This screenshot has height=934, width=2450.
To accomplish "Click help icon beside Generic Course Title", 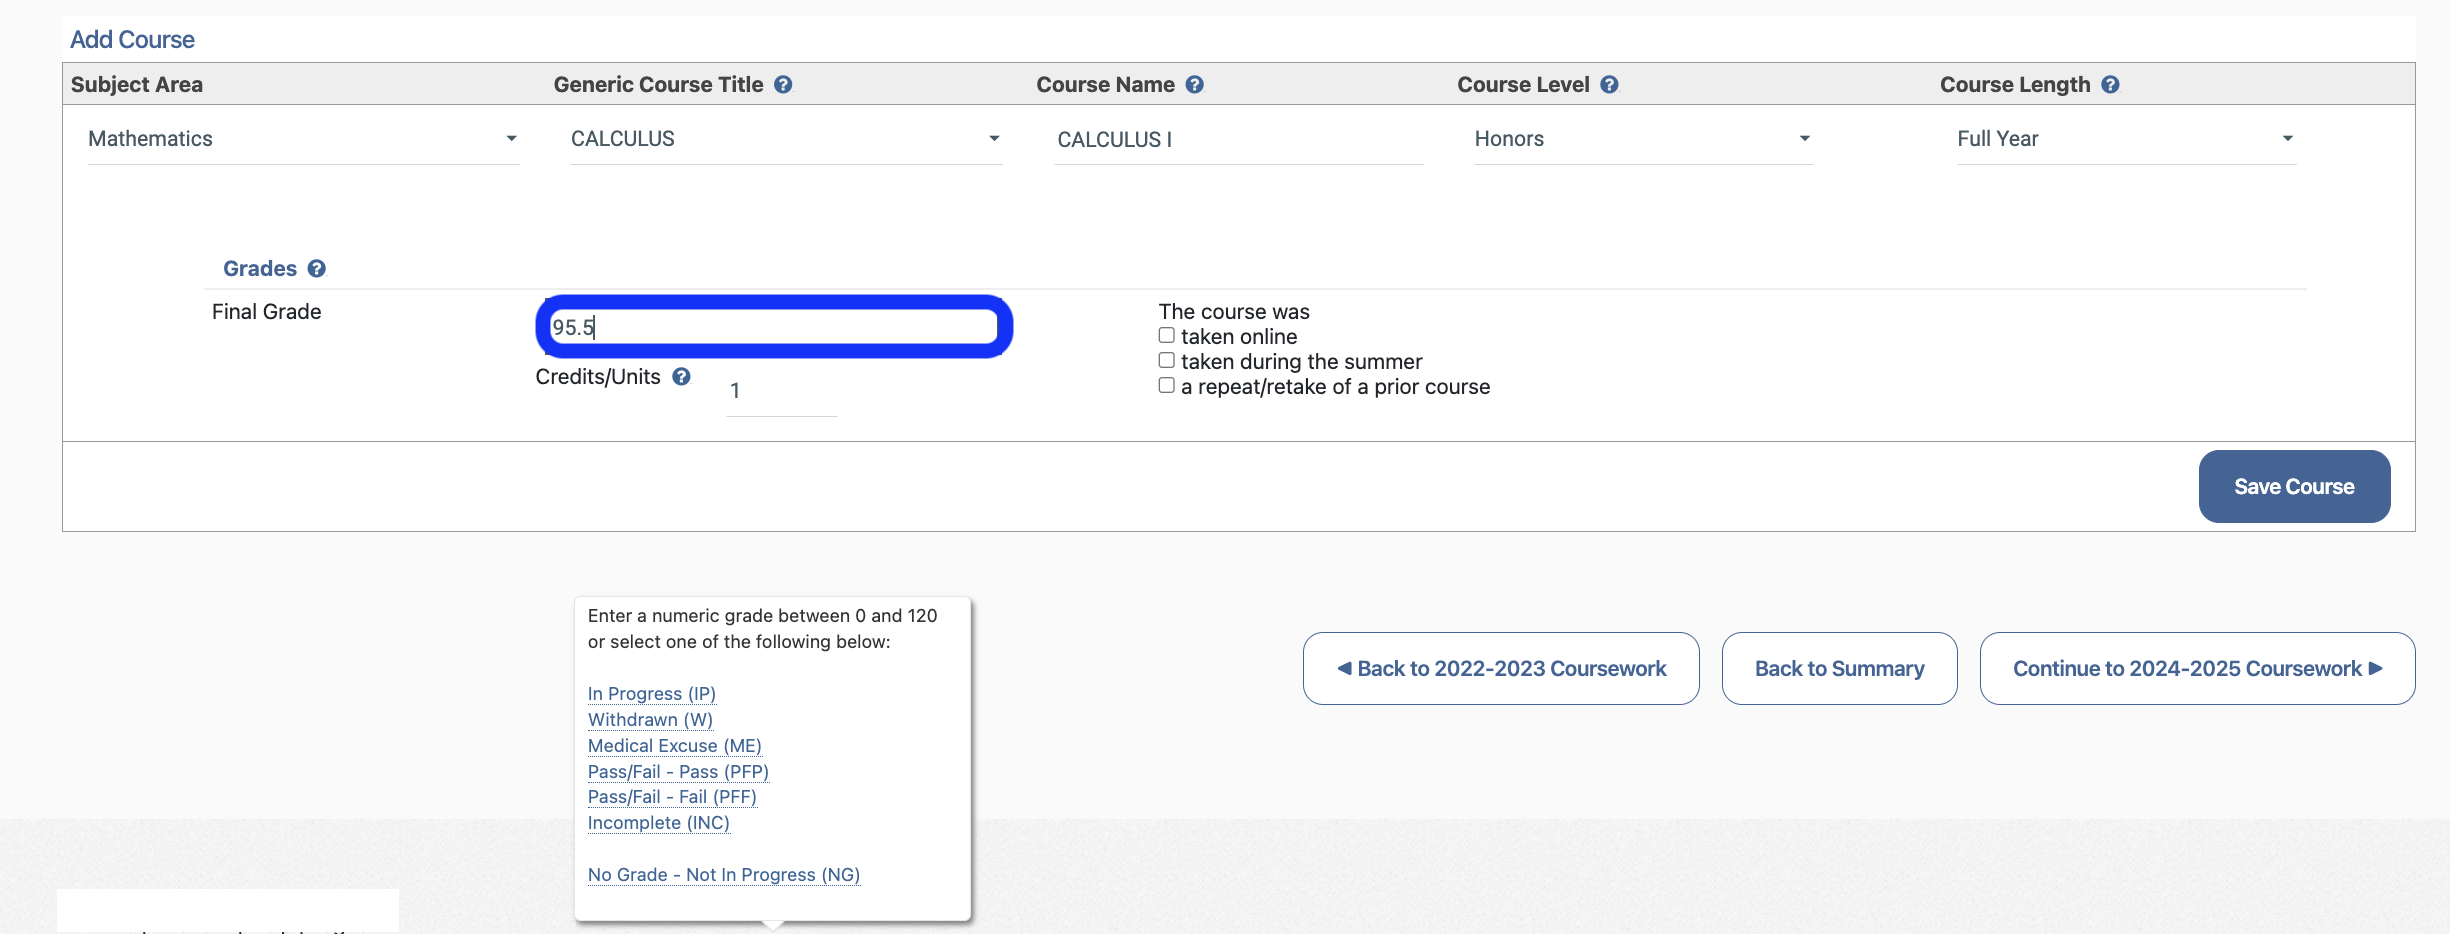I will click(783, 85).
